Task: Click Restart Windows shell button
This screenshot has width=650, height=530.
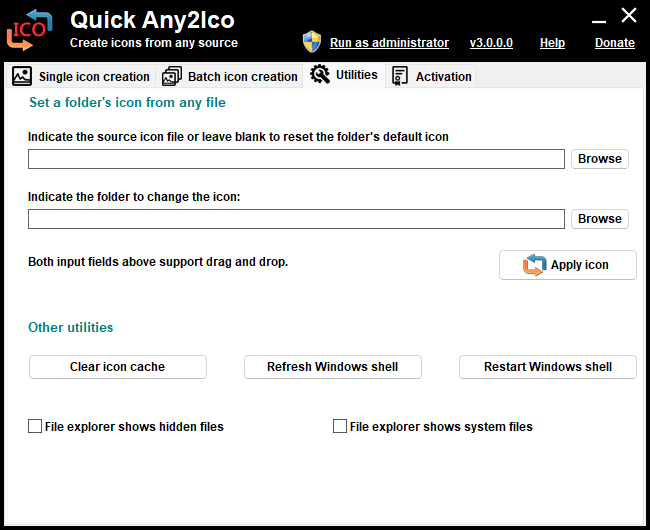Action: (x=548, y=367)
